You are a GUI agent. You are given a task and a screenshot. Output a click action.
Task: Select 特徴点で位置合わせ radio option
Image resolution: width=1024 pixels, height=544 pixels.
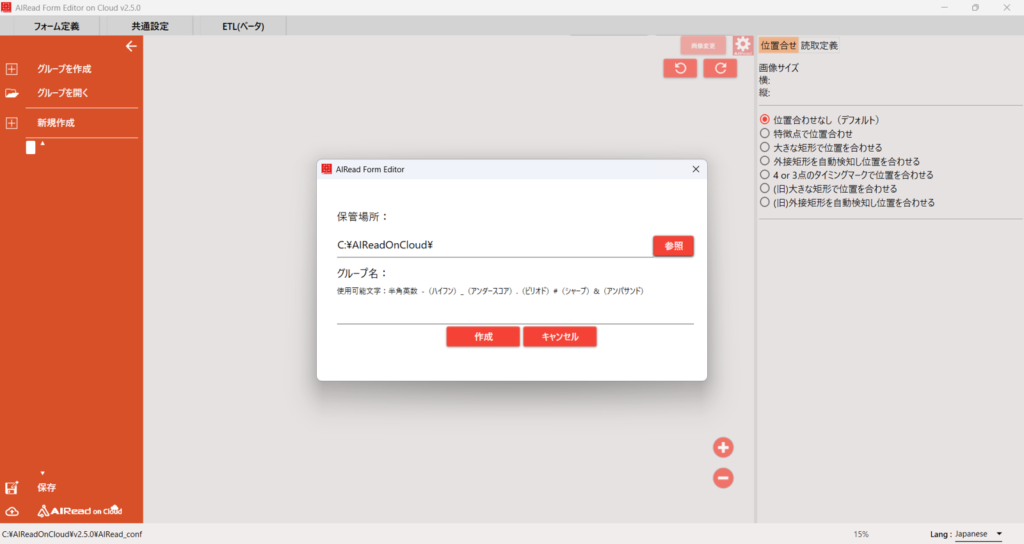[x=765, y=133]
